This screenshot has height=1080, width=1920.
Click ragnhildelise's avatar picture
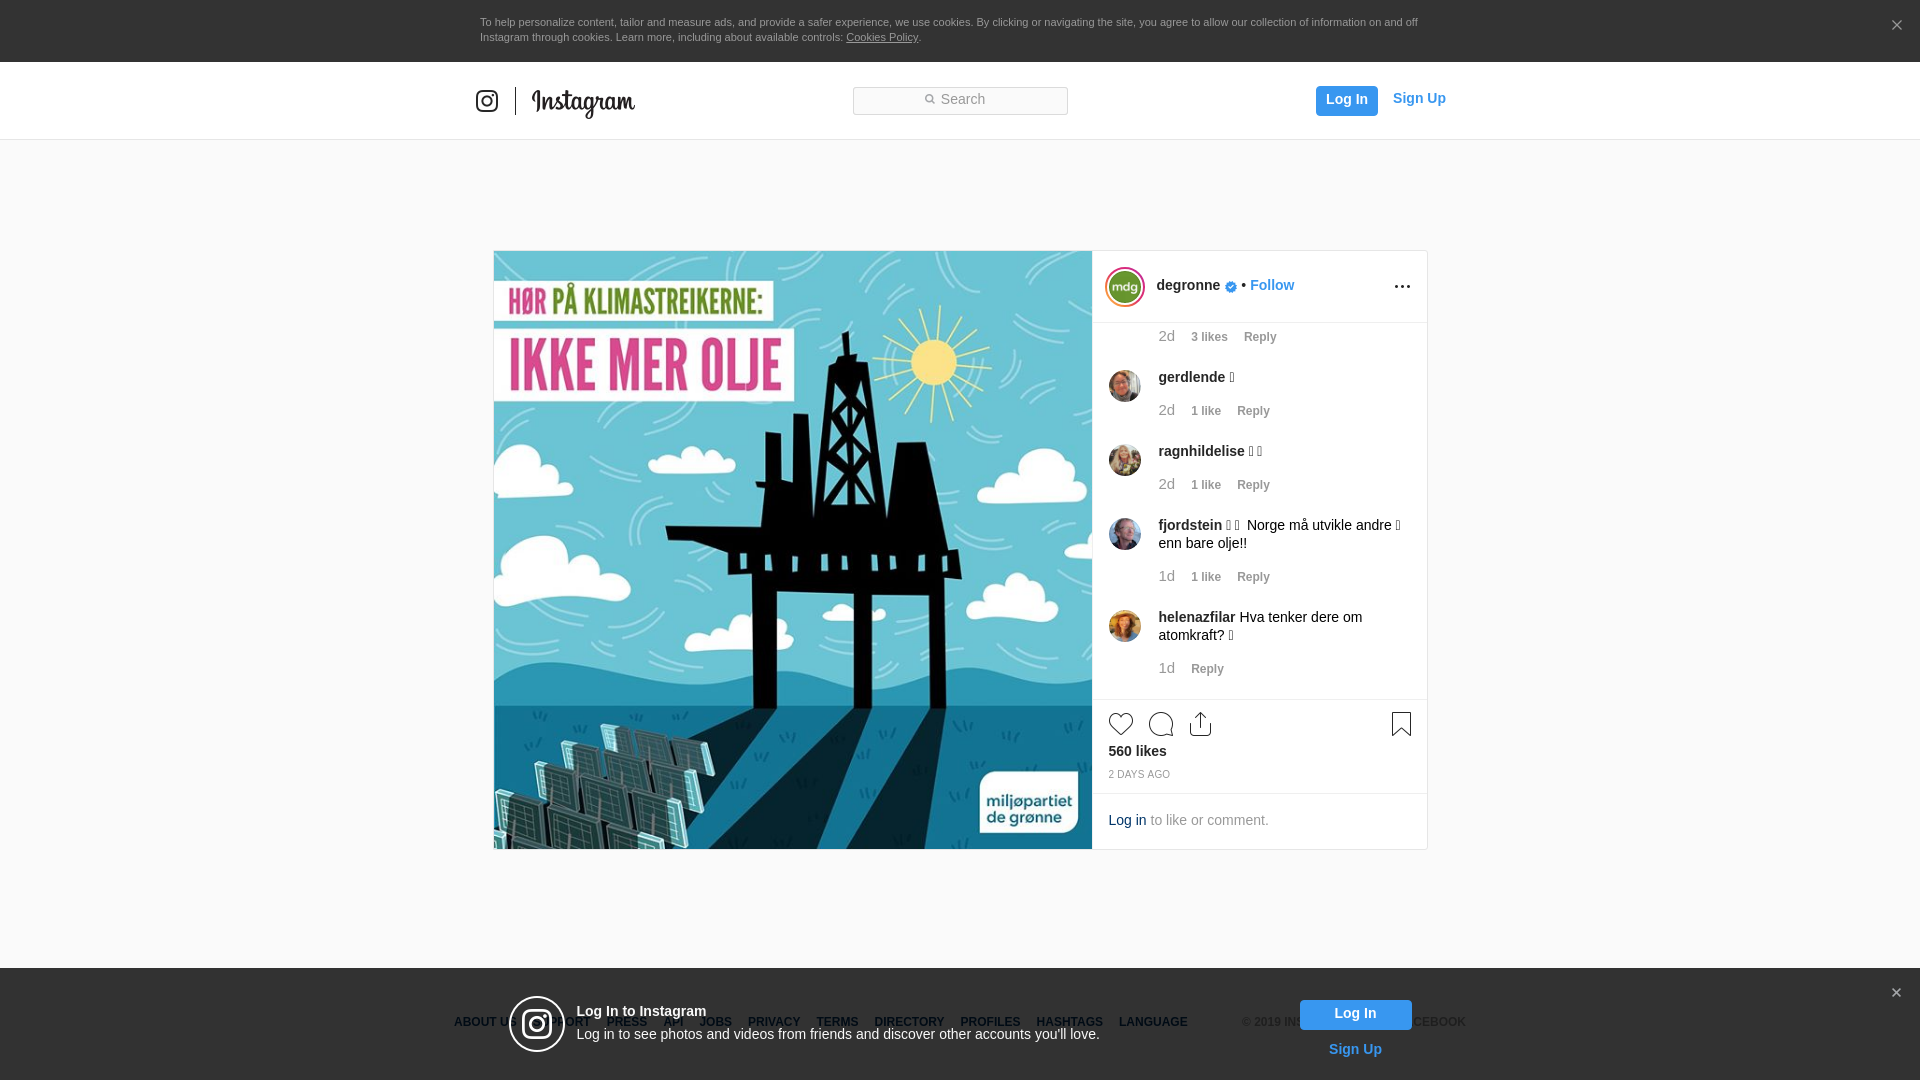pyautogui.click(x=1125, y=460)
